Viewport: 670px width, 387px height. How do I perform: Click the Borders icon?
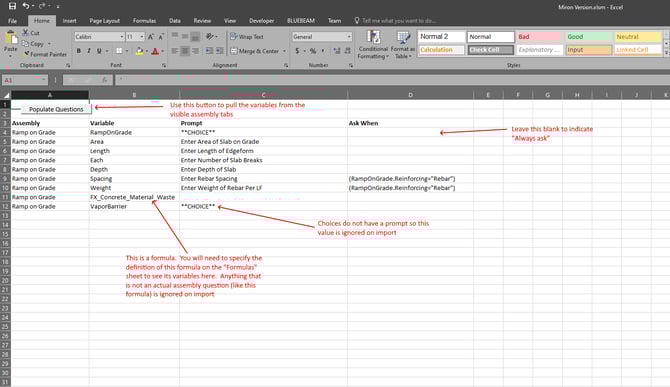point(119,51)
